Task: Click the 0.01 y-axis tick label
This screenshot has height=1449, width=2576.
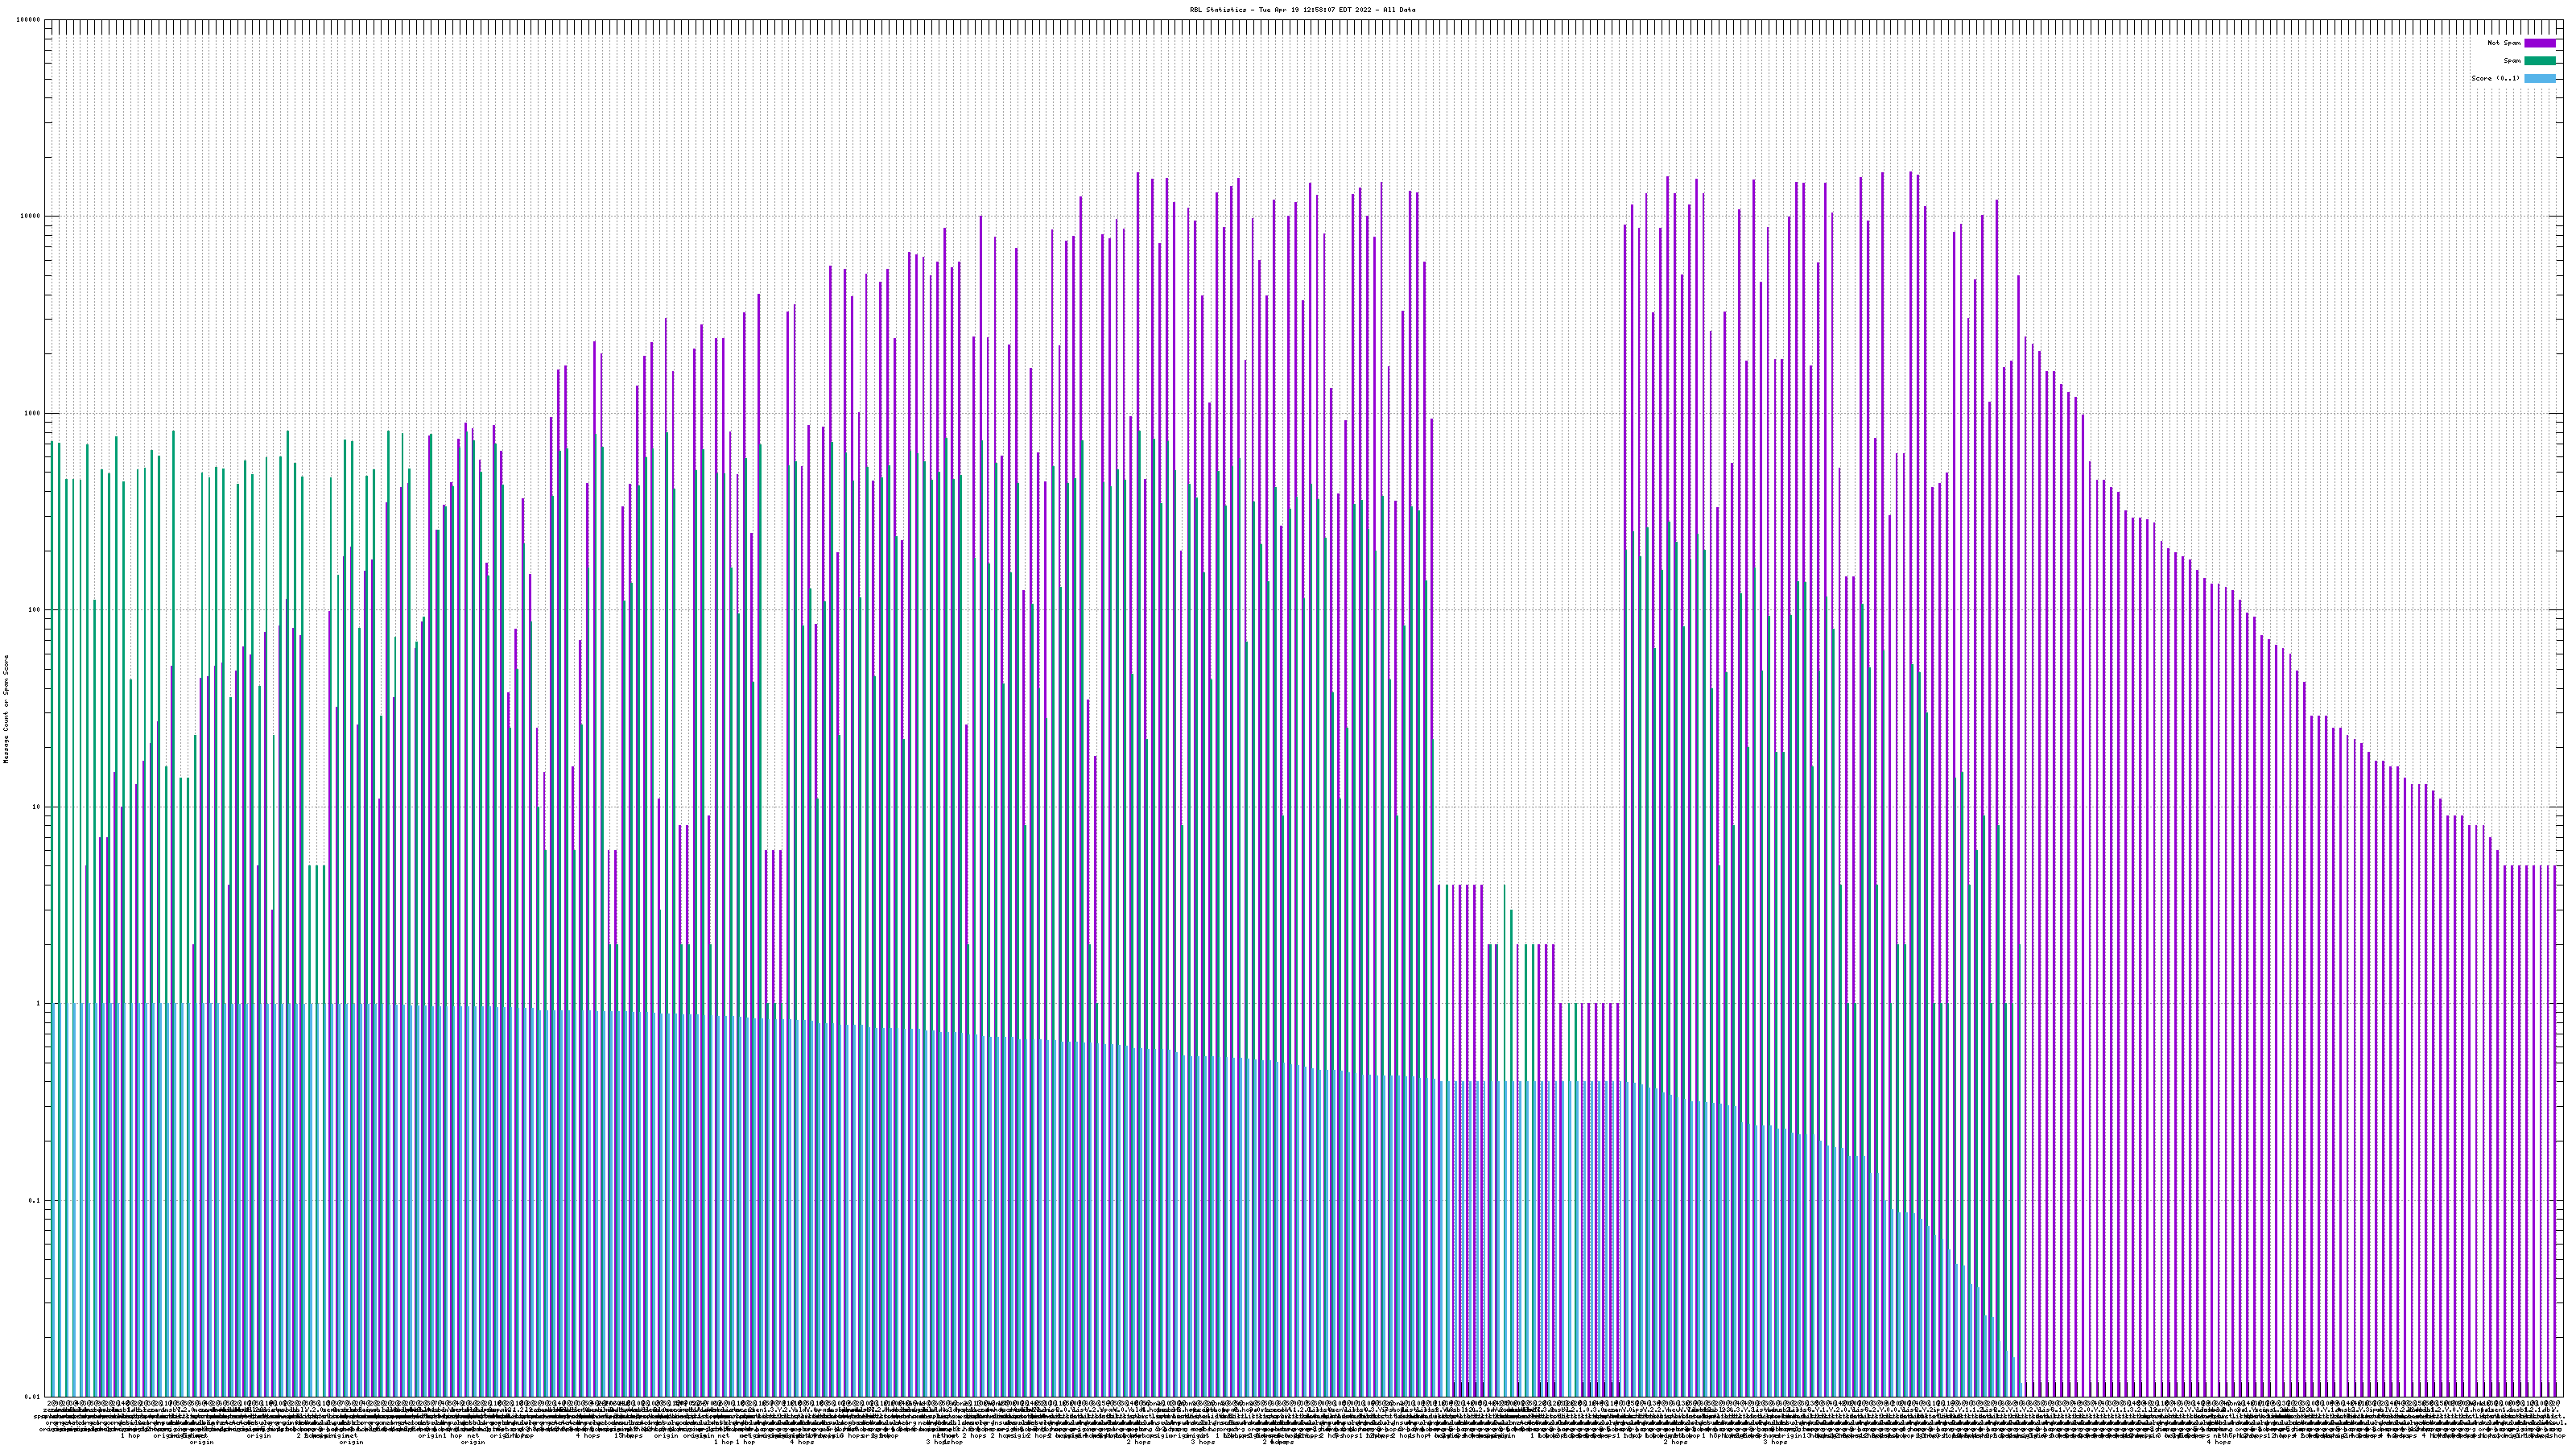Action: [33, 1397]
